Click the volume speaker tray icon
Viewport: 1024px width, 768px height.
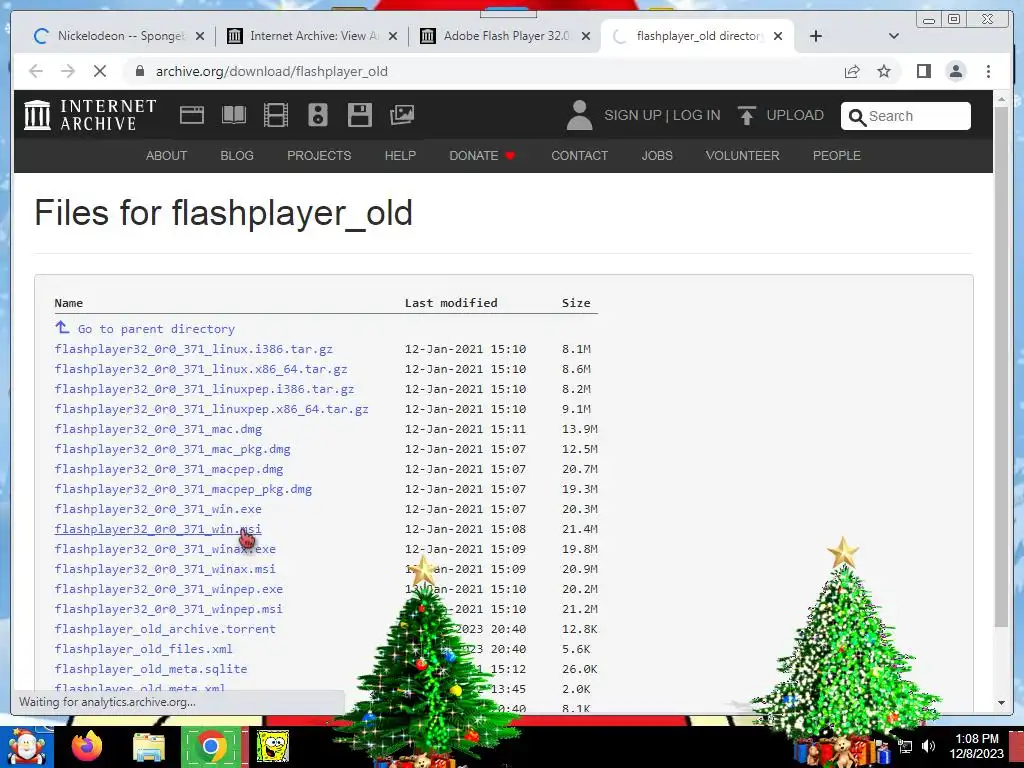[928, 746]
